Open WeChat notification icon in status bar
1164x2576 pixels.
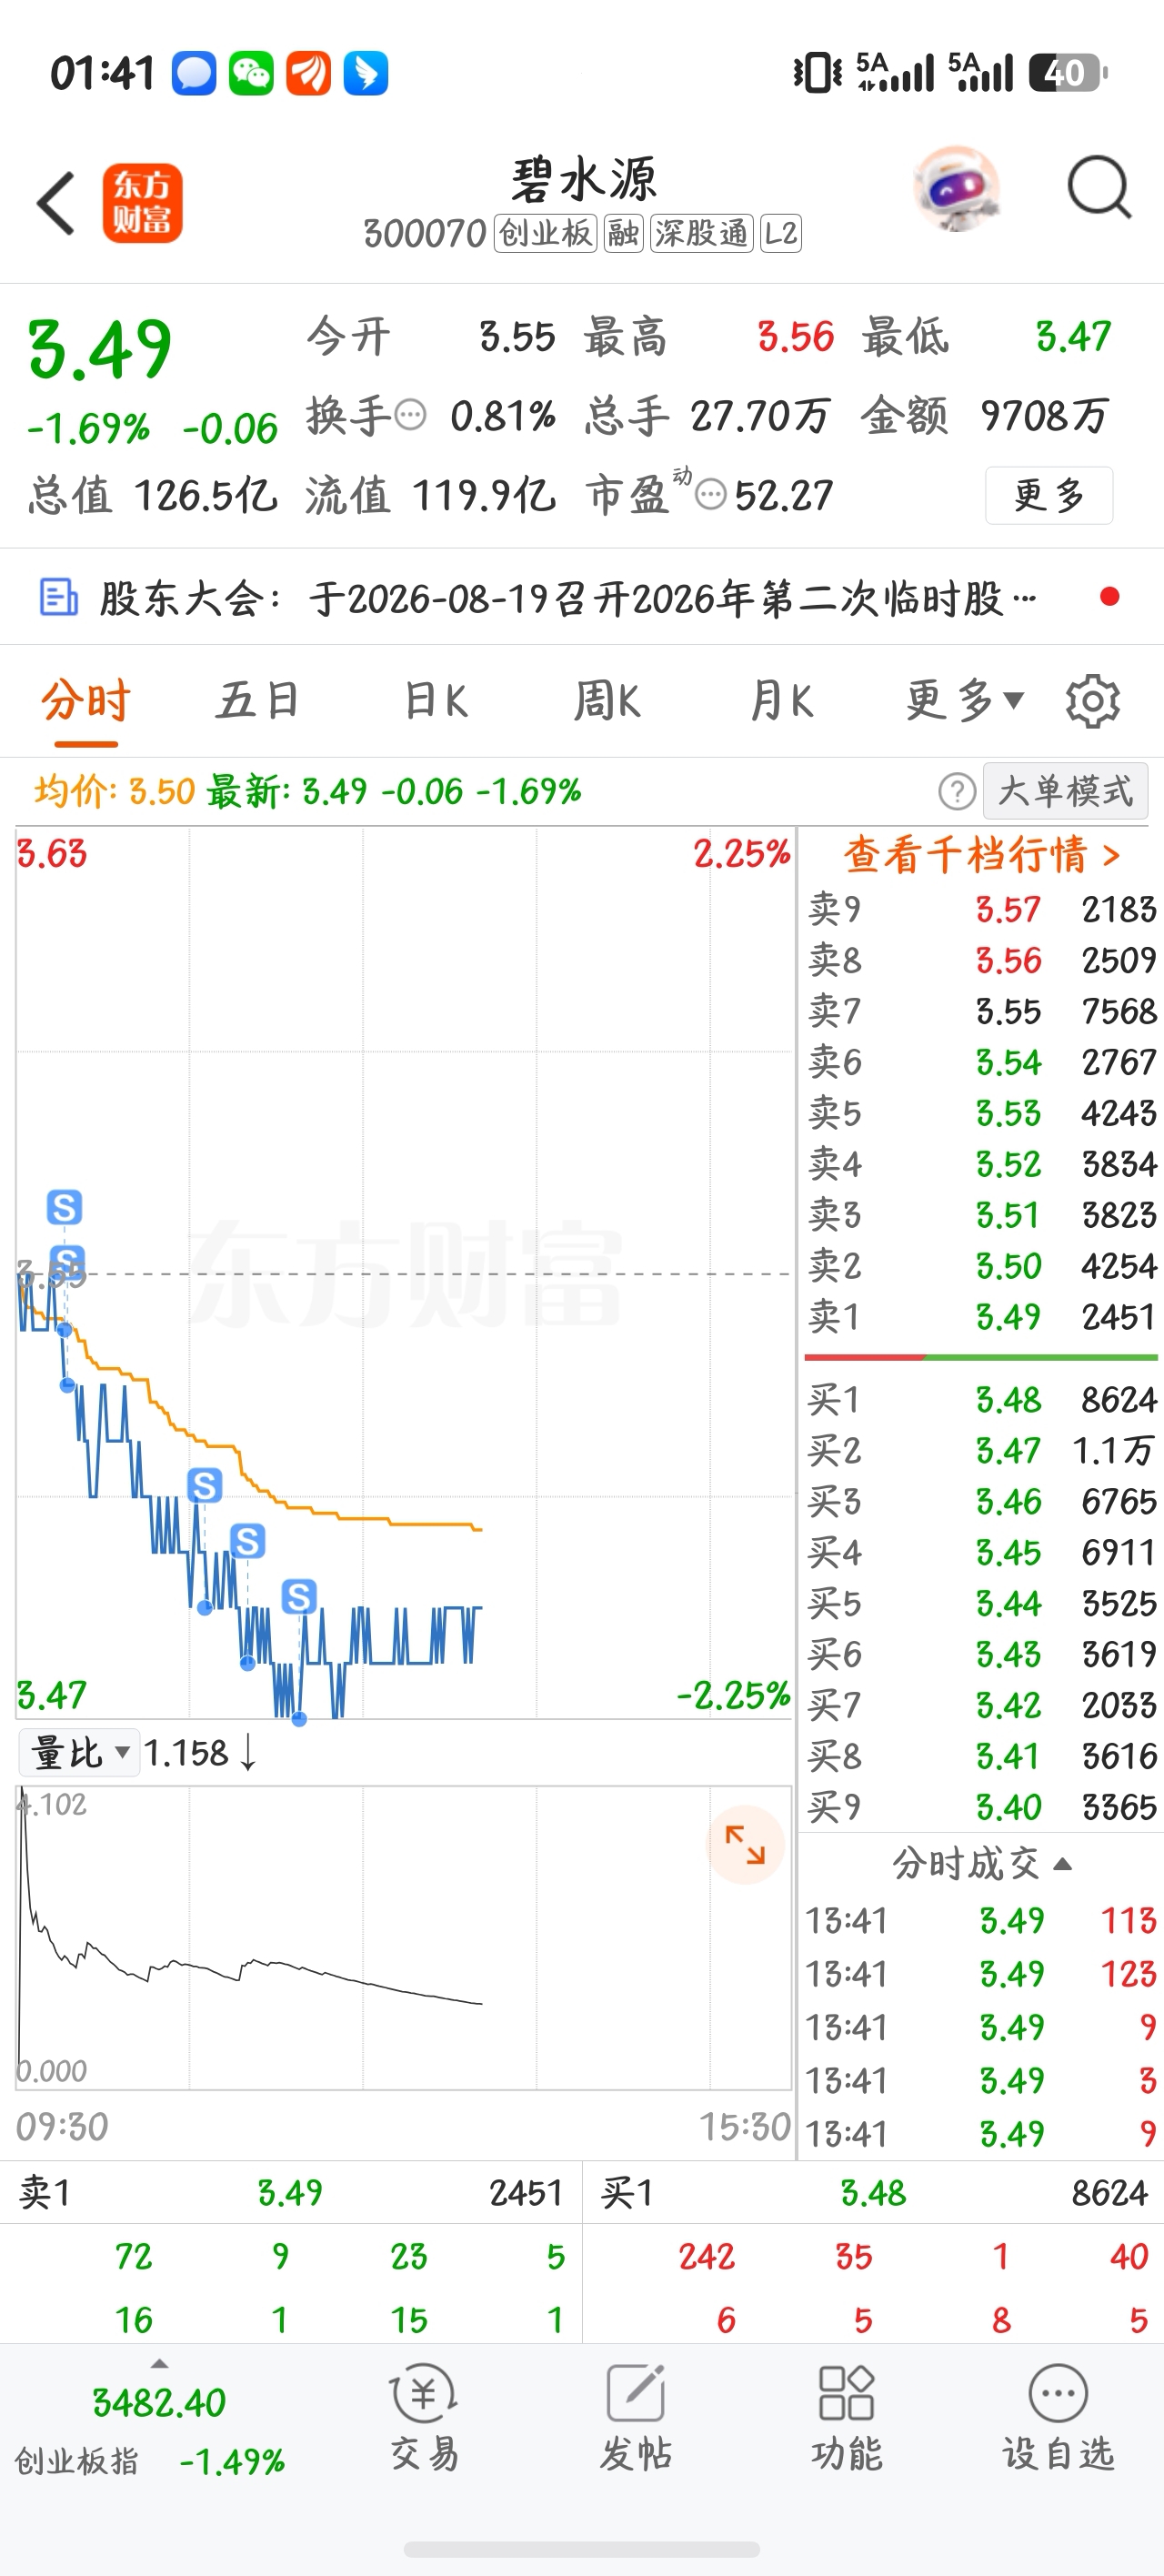point(251,73)
